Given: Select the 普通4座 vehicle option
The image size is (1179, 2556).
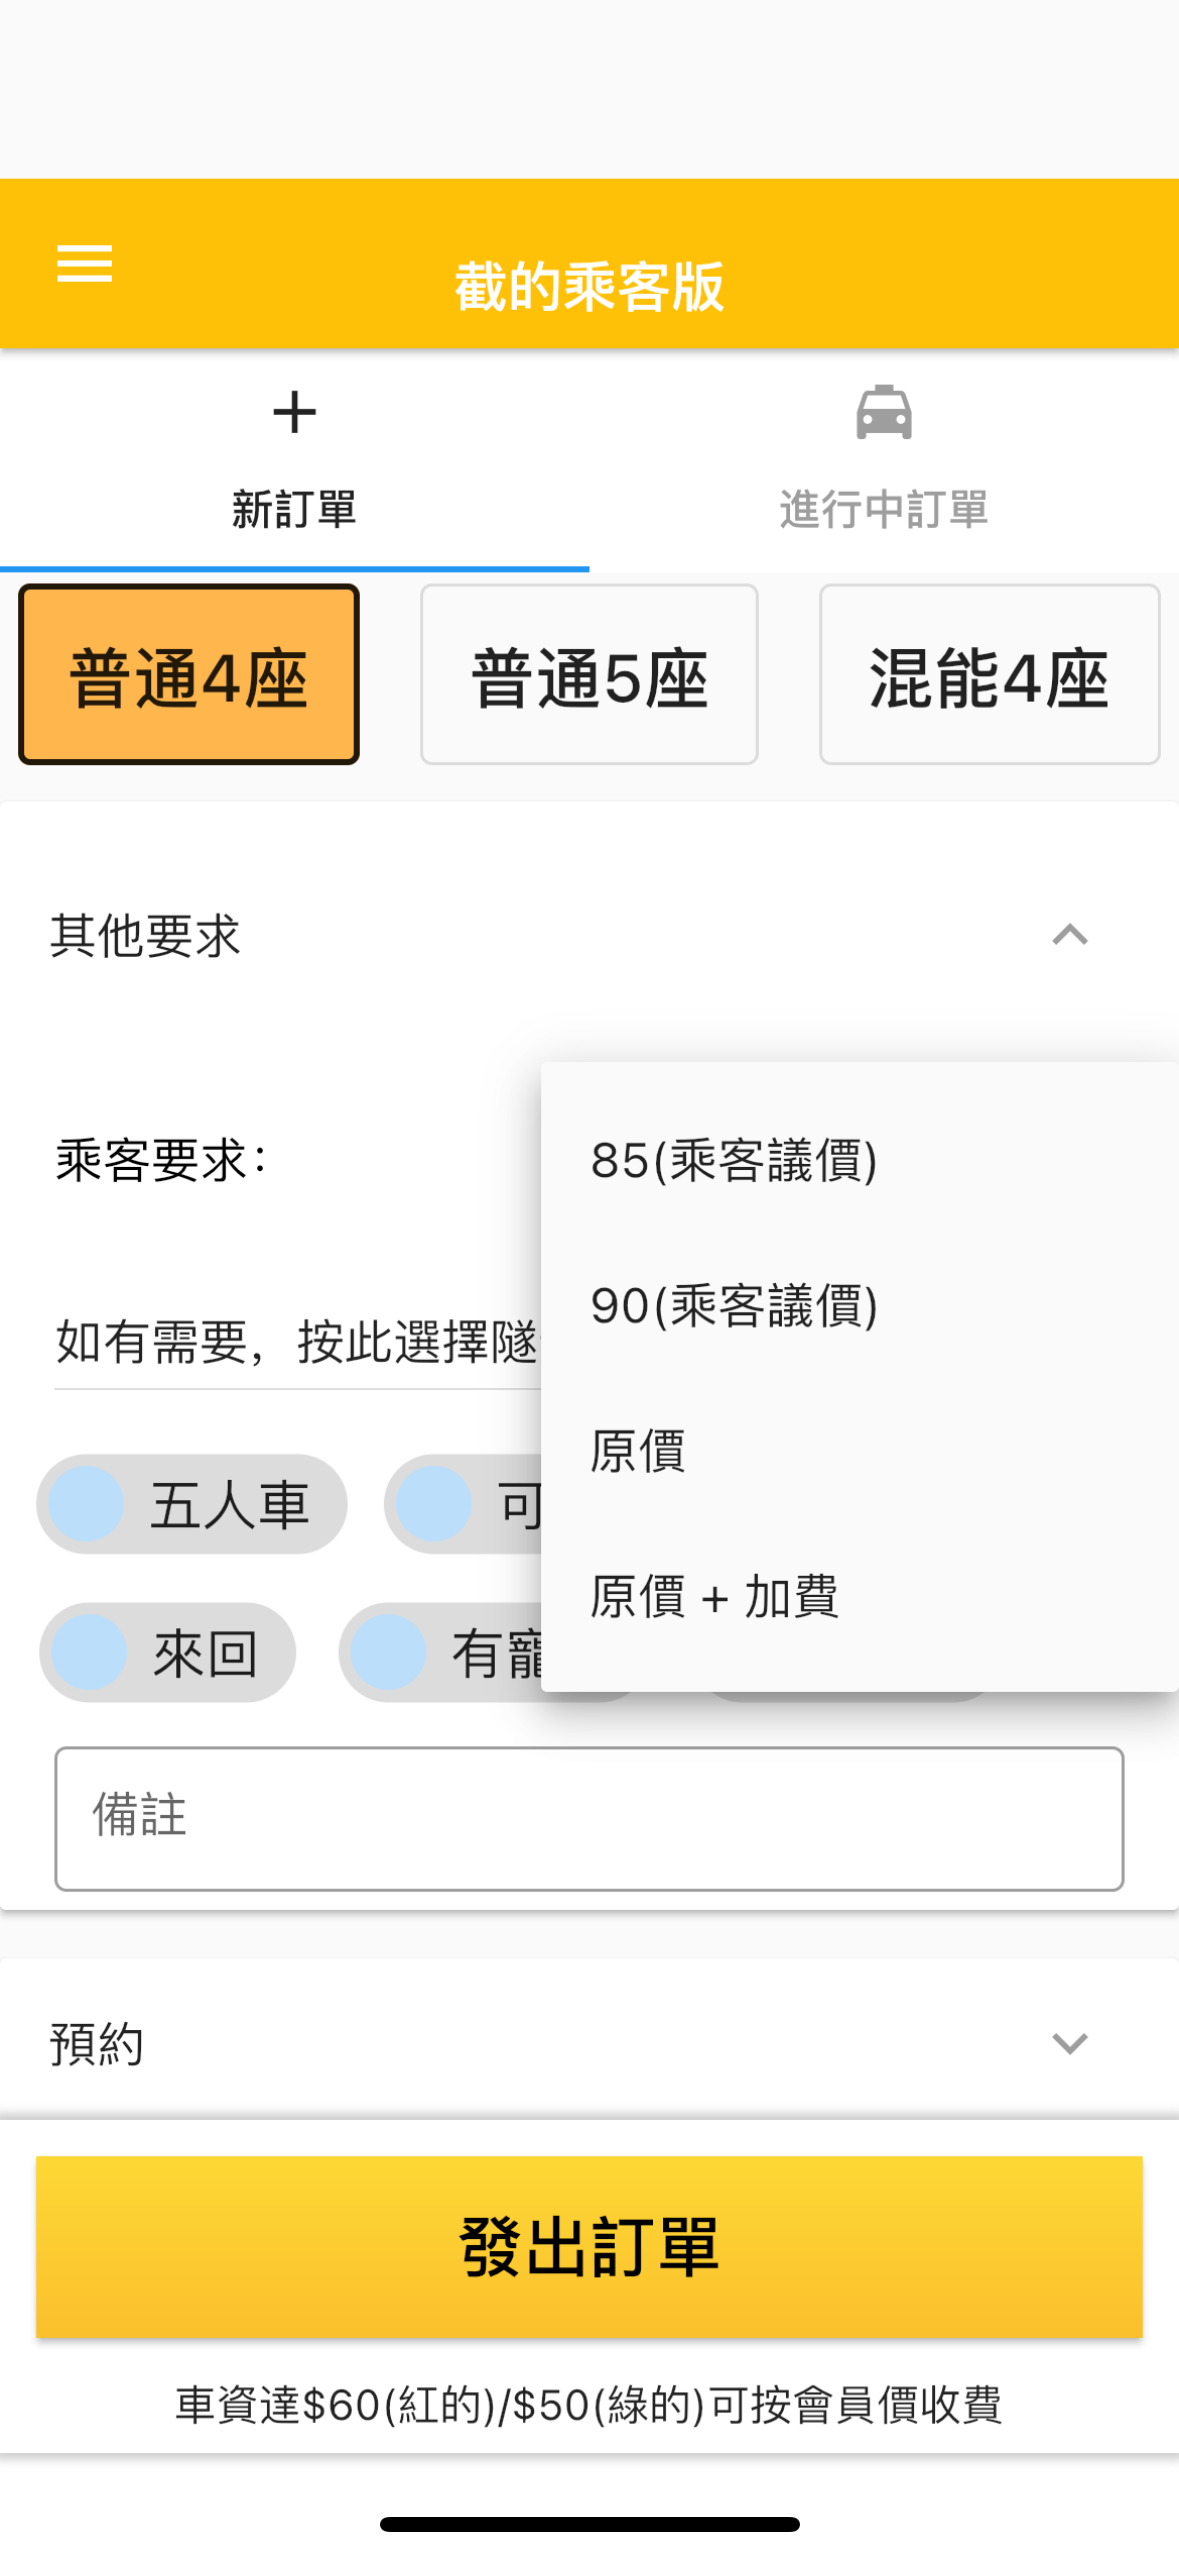Looking at the screenshot, I should click(x=189, y=675).
